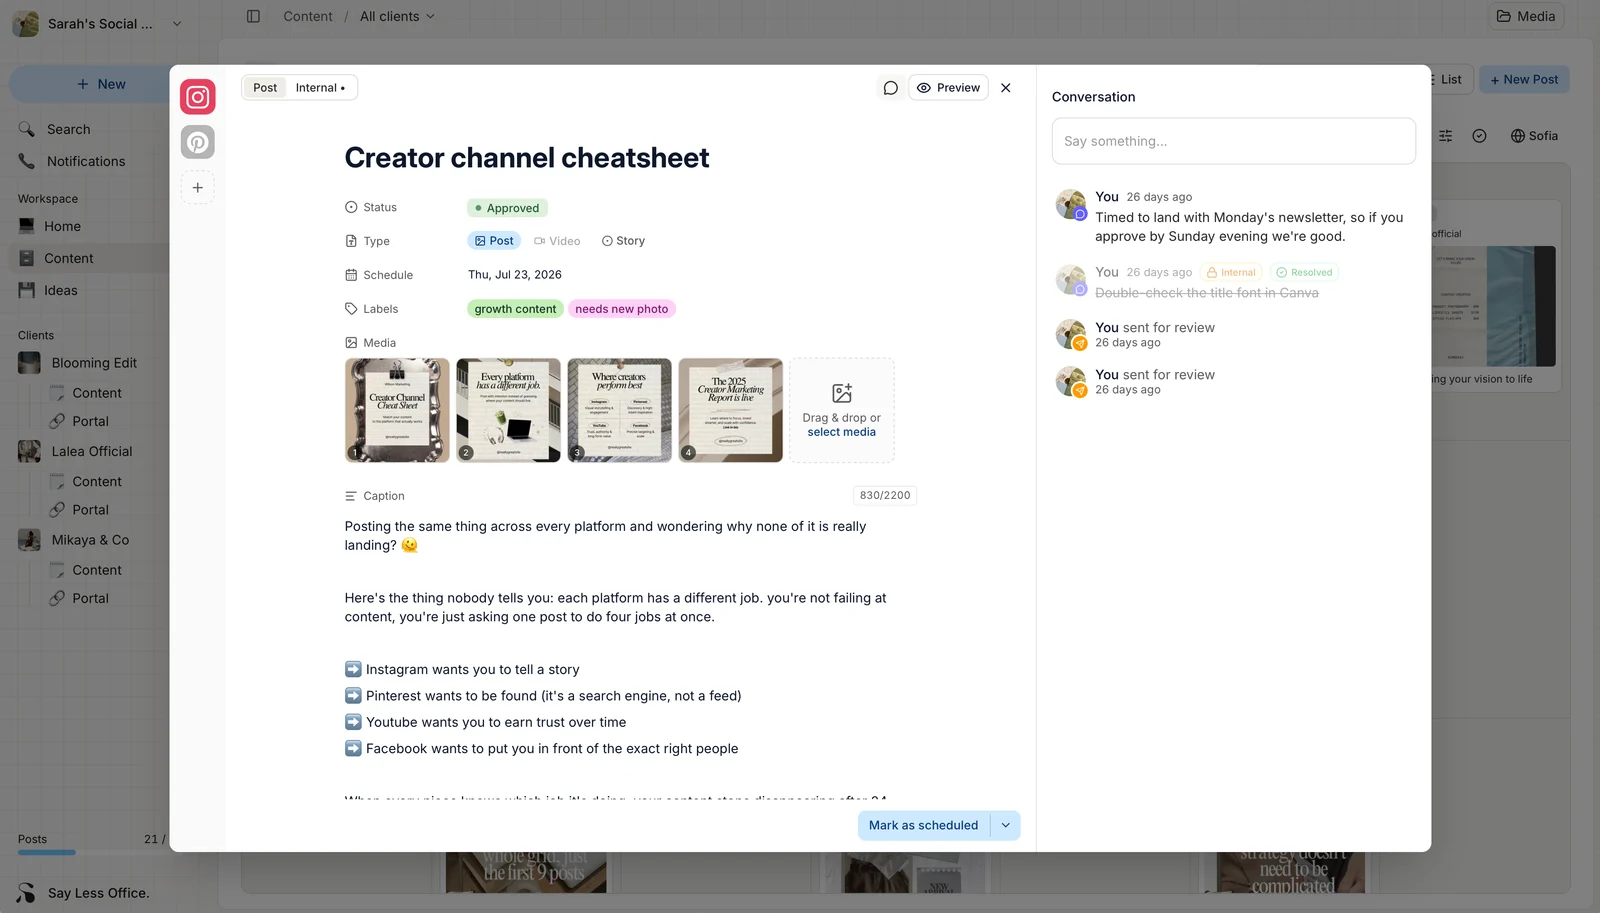This screenshot has height=913, width=1600.
Task: Open Portal under Lalea Official
Action: pyautogui.click(x=90, y=509)
